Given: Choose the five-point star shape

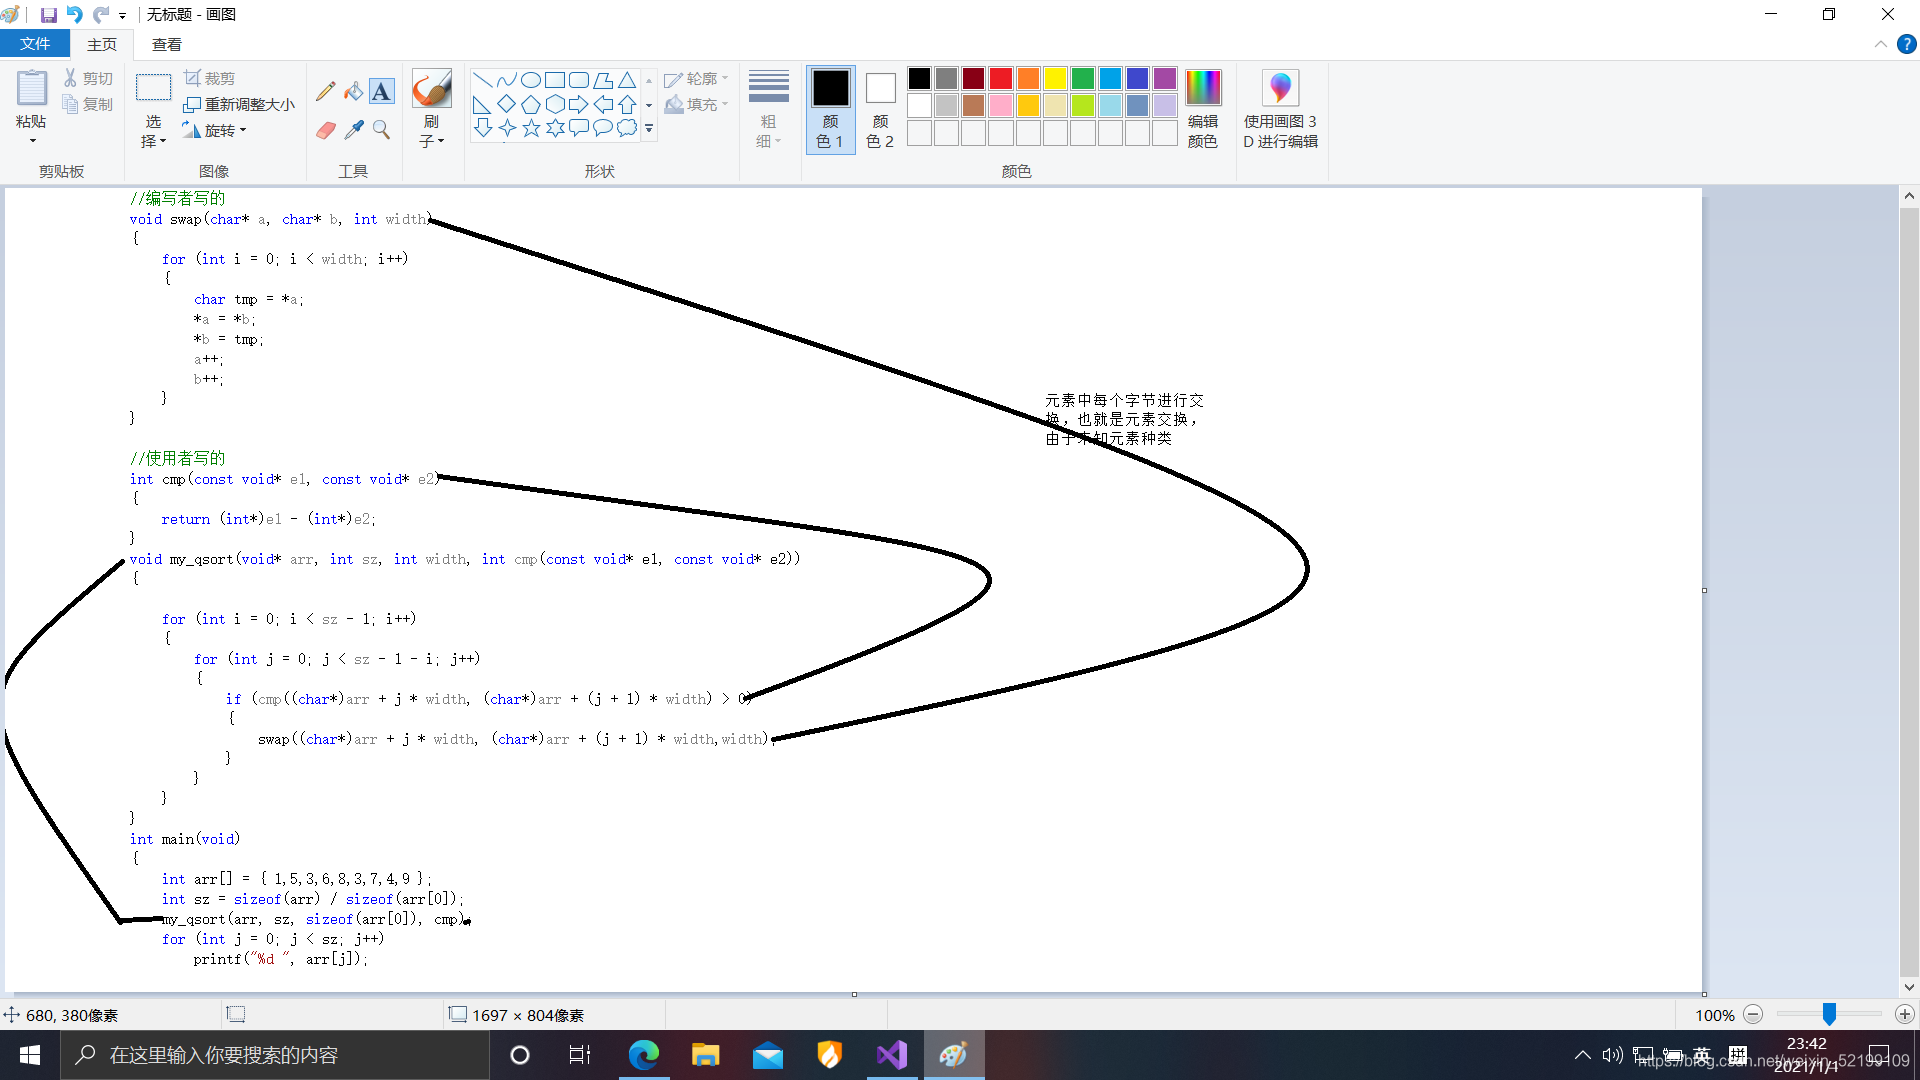Looking at the screenshot, I should click(x=531, y=128).
